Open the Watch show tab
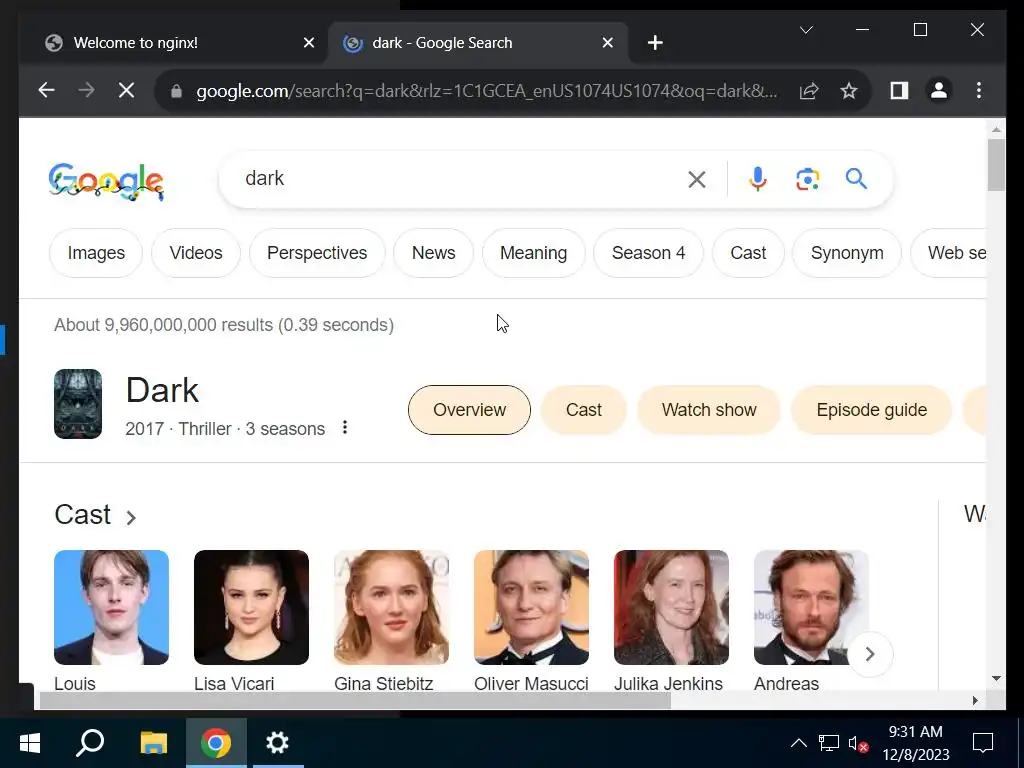The height and width of the screenshot is (768, 1024). pos(709,410)
